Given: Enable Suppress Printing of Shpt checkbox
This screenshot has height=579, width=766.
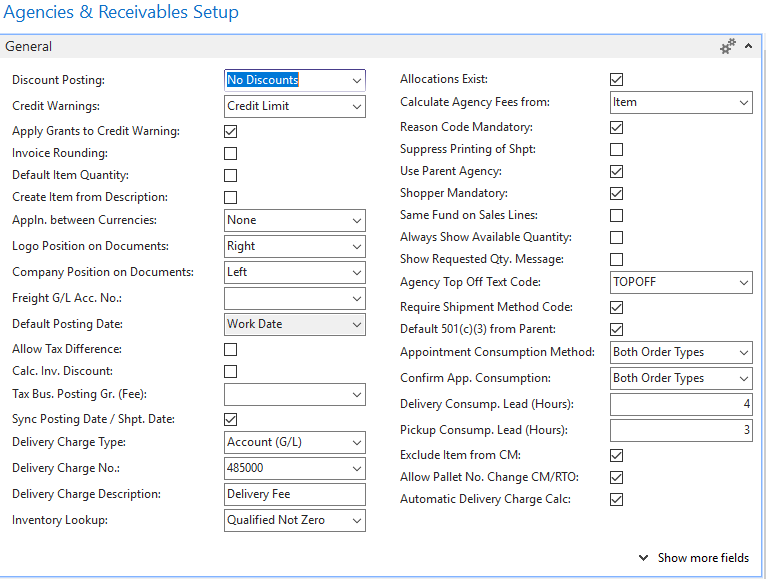Looking at the screenshot, I should pyautogui.click(x=617, y=150).
